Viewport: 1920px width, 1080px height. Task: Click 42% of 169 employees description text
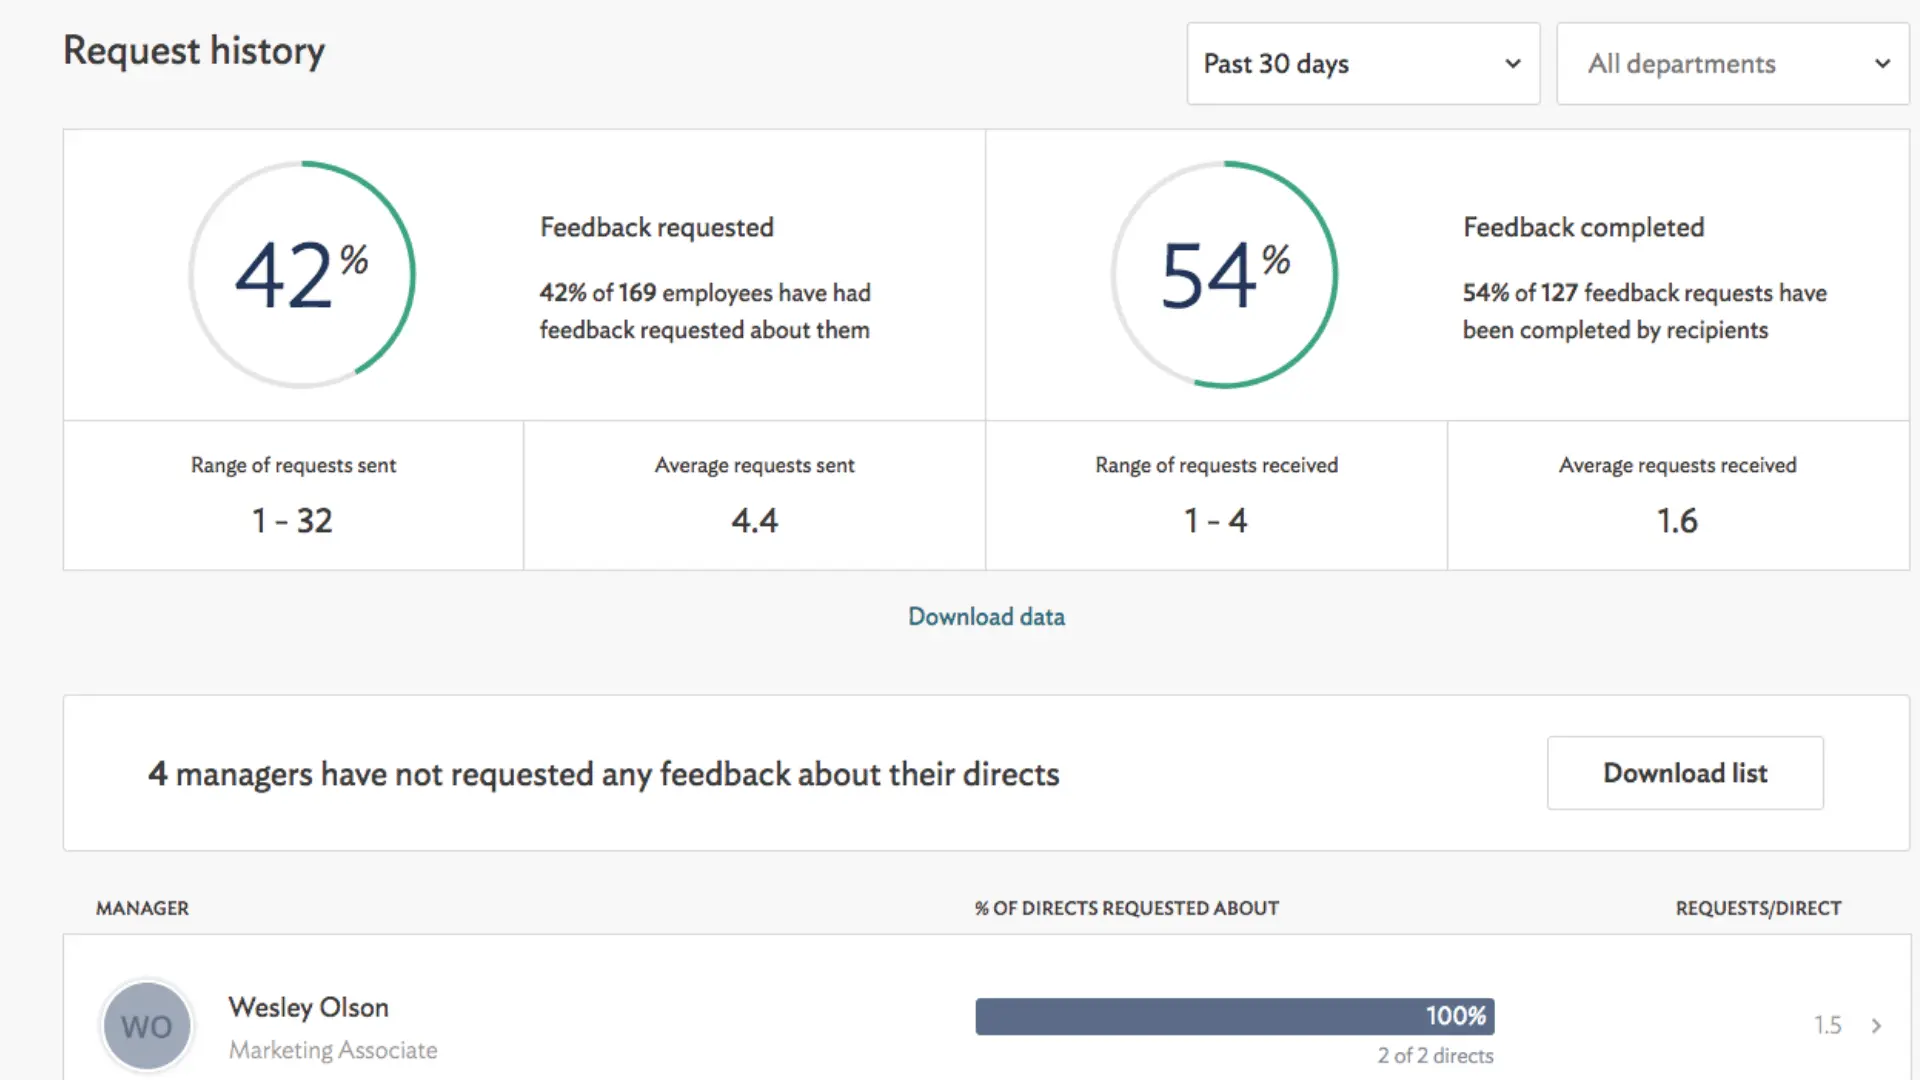click(705, 311)
